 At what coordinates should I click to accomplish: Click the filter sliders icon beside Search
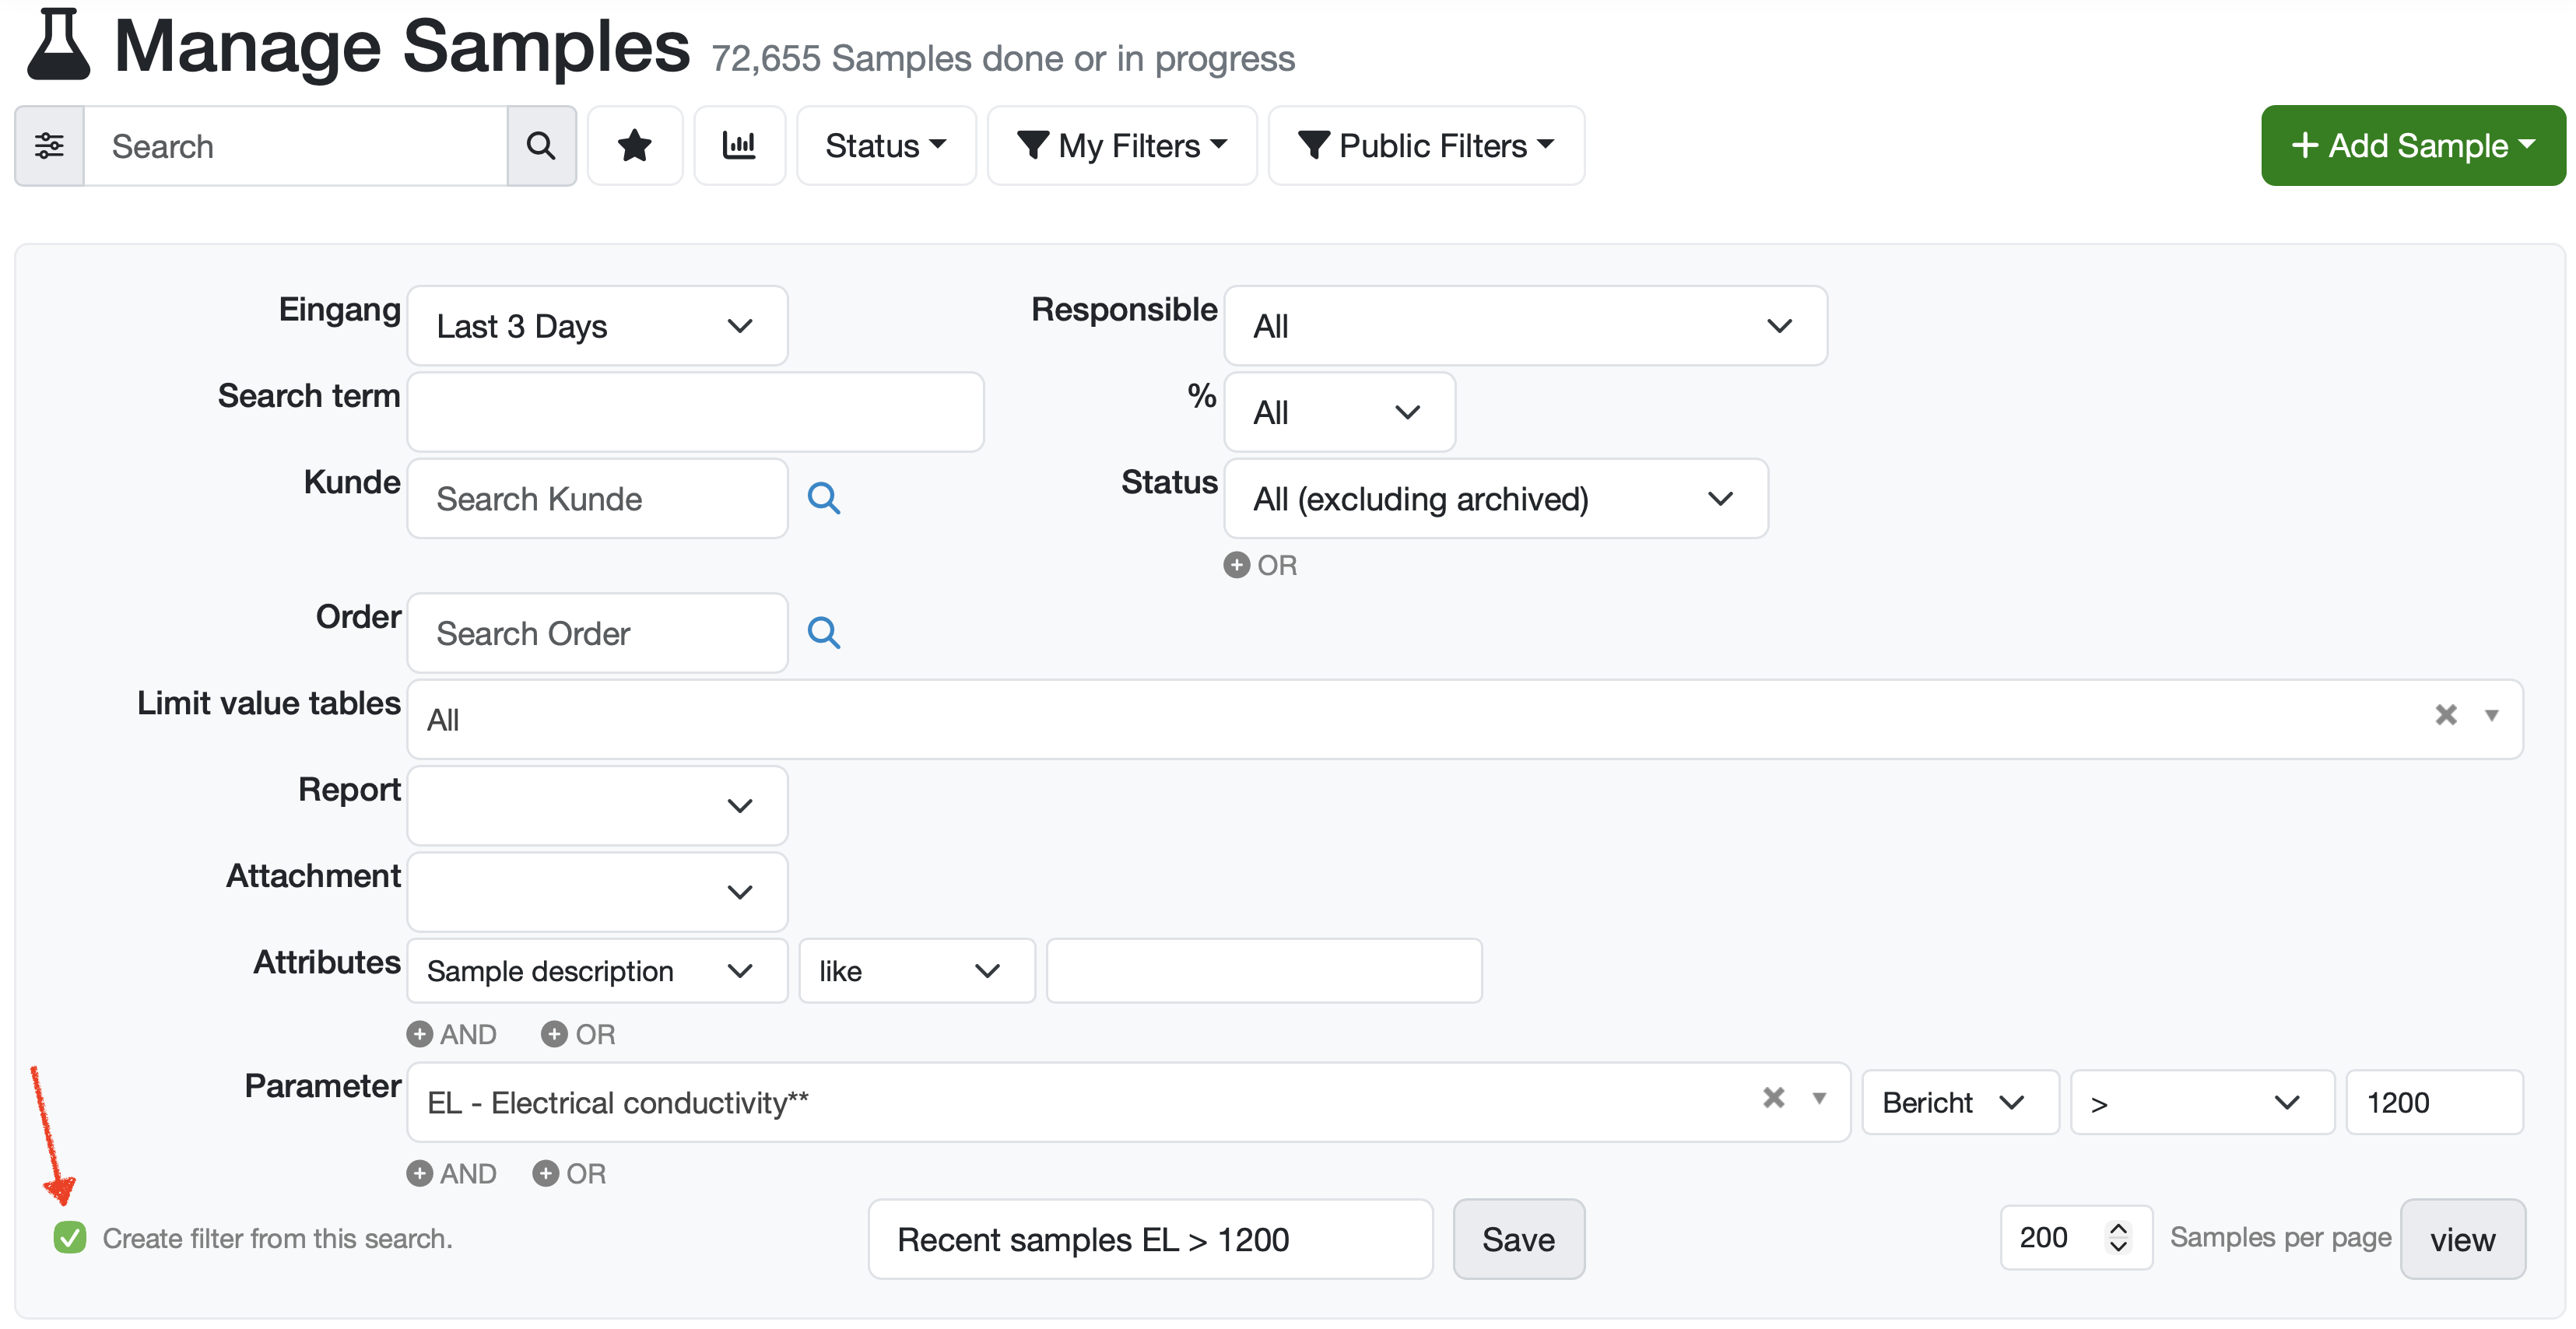[49, 146]
